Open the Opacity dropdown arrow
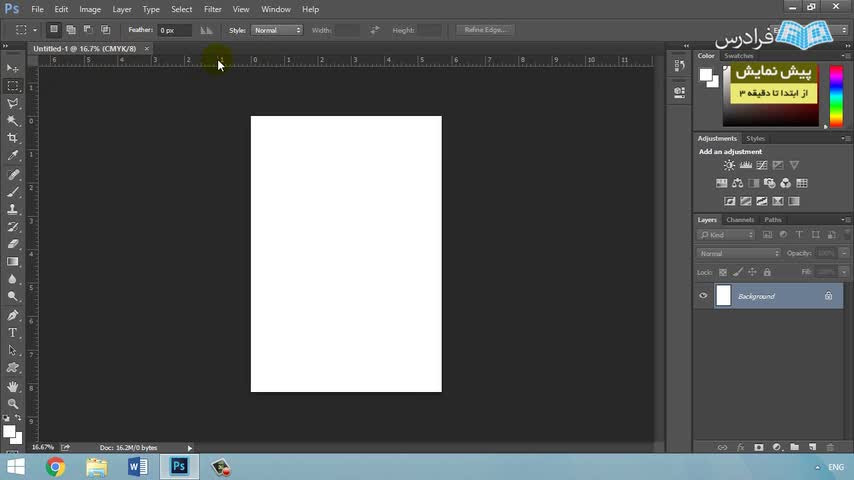This screenshot has height=480, width=854. click(x=844, y=253)
